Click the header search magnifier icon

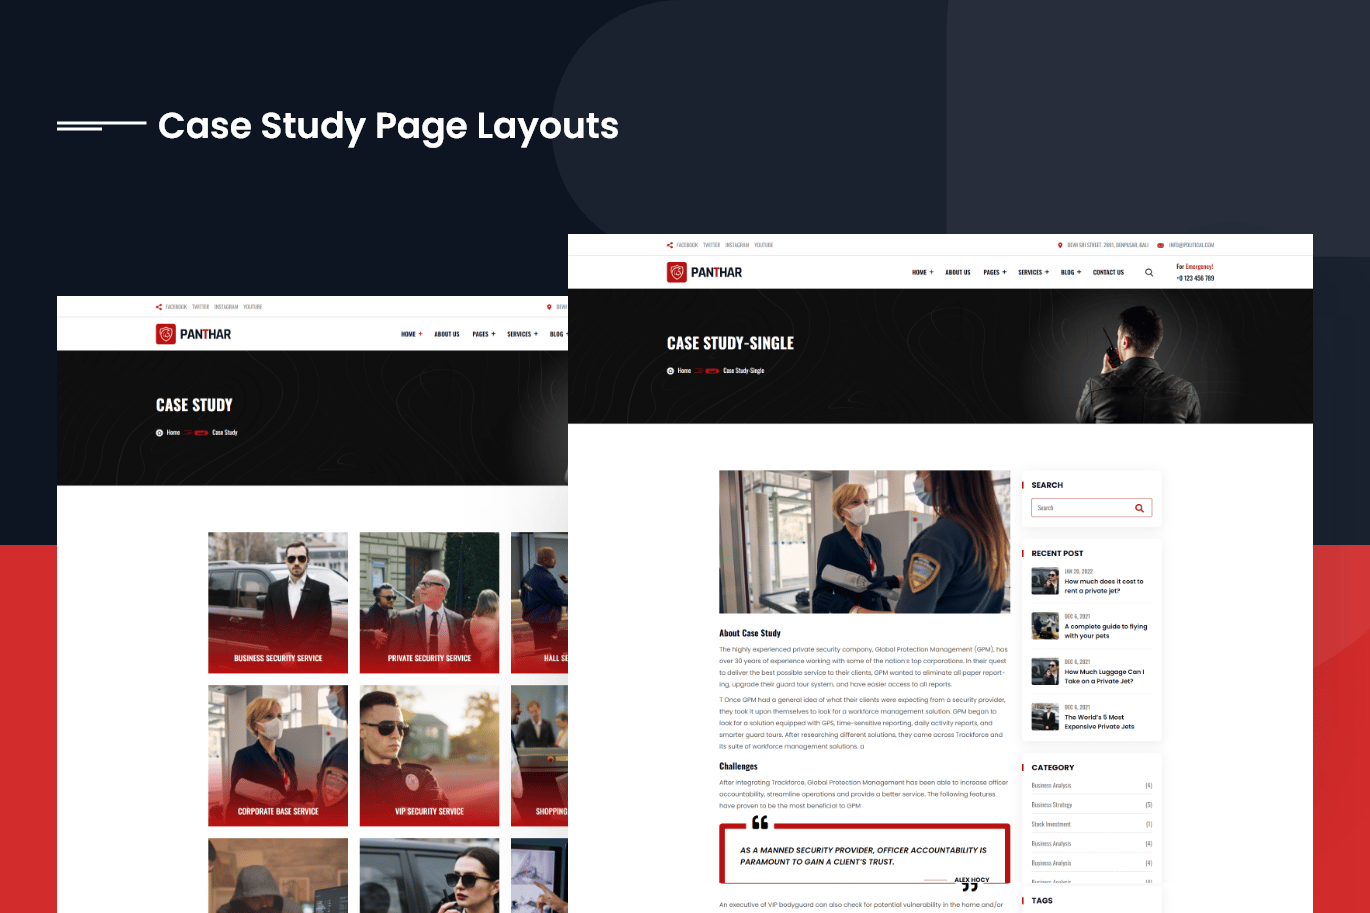point(1149,272)
